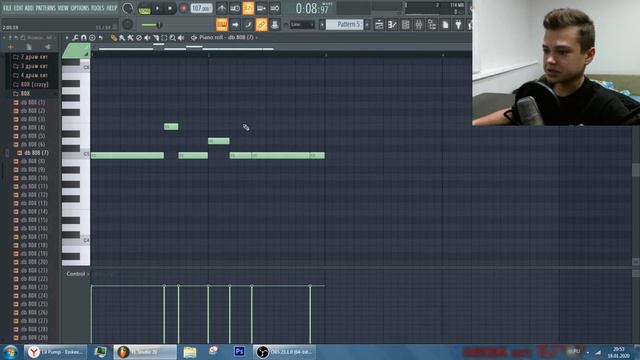Screen dimensions: 640x360
Task: Toggle the typing keyboard to piano icon
Action: pyautogui.click(x=222, y=24)
